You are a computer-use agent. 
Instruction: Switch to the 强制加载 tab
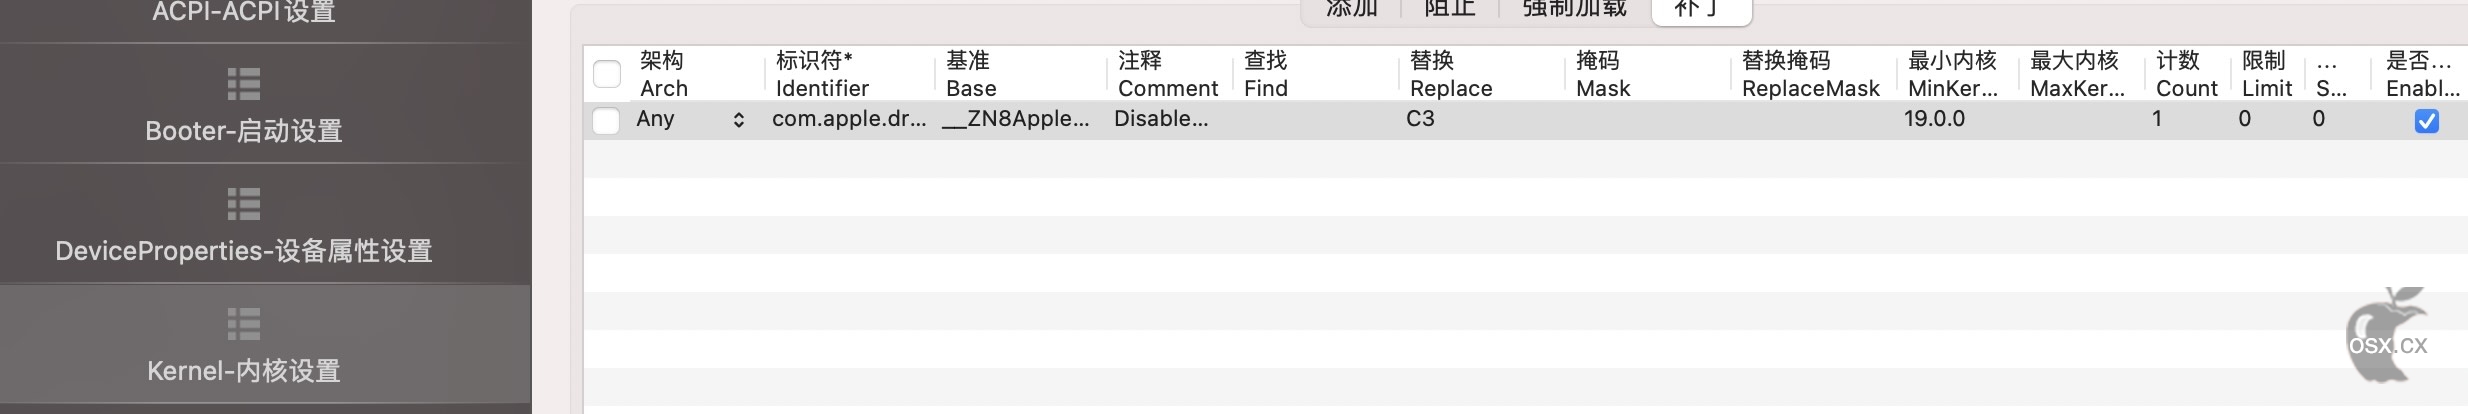[1575, 10]
